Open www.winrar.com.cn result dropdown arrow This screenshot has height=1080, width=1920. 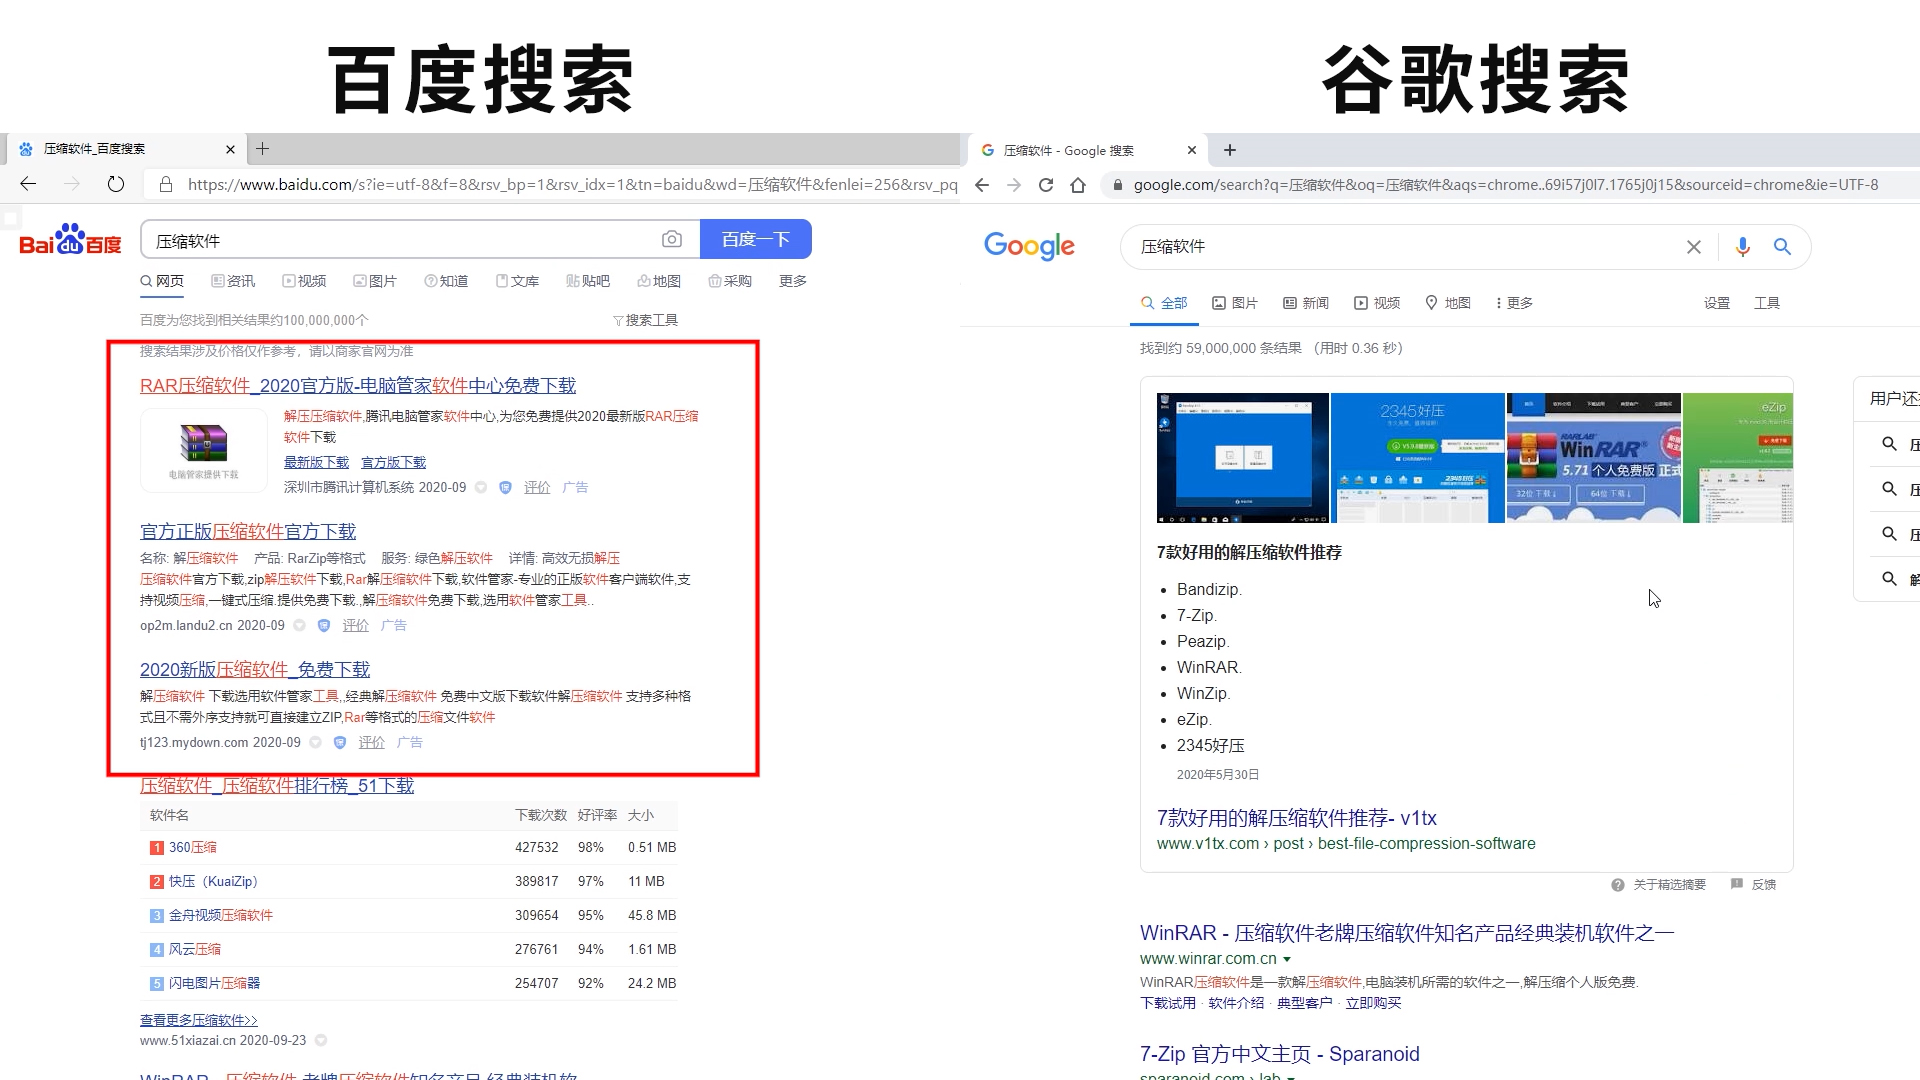pos(1287,959)
